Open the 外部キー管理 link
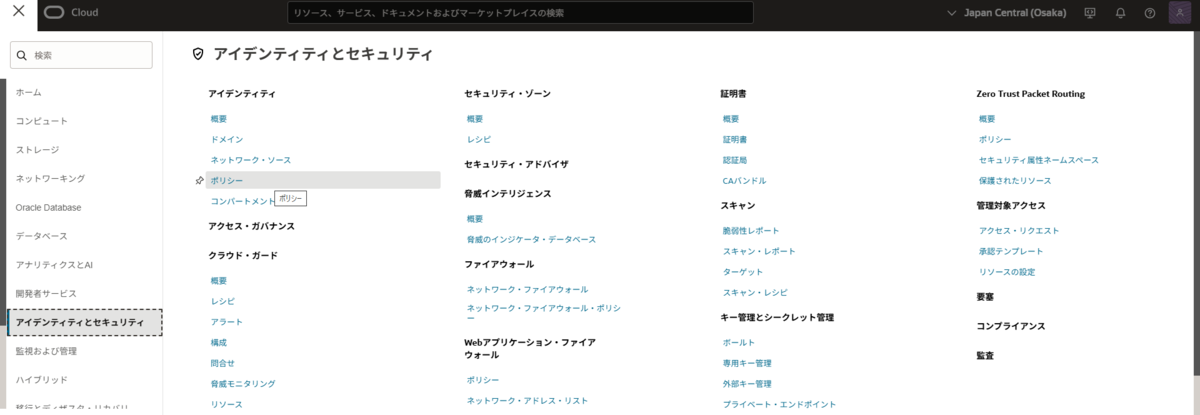Viewport: 1200px width, 415px height. pos(747,384)
